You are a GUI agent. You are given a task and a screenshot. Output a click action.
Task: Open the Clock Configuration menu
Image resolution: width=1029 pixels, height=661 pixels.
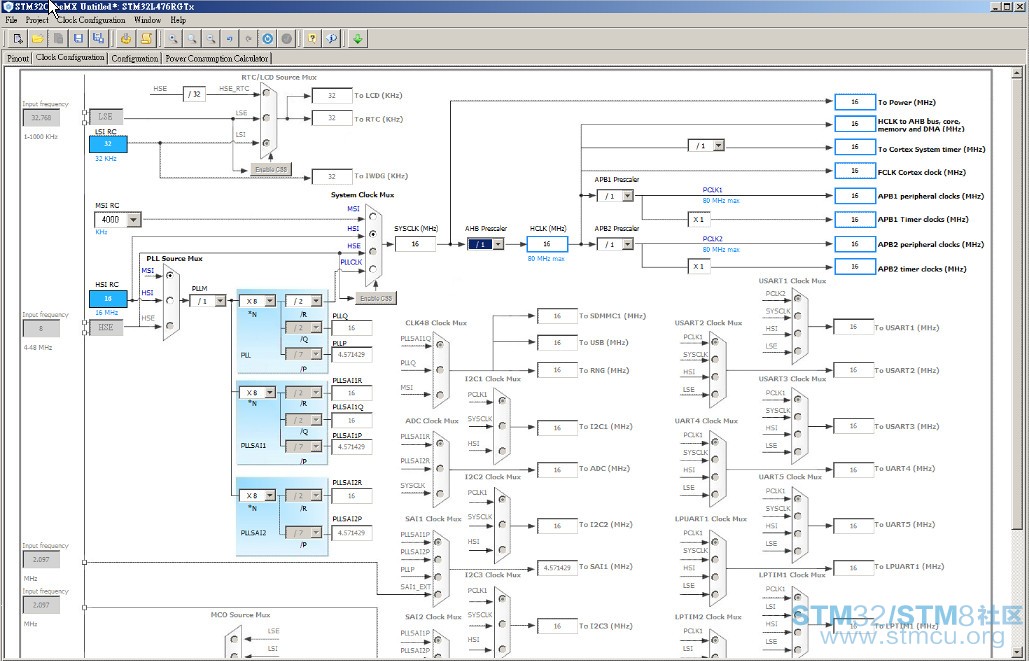(x=91, y=20)
